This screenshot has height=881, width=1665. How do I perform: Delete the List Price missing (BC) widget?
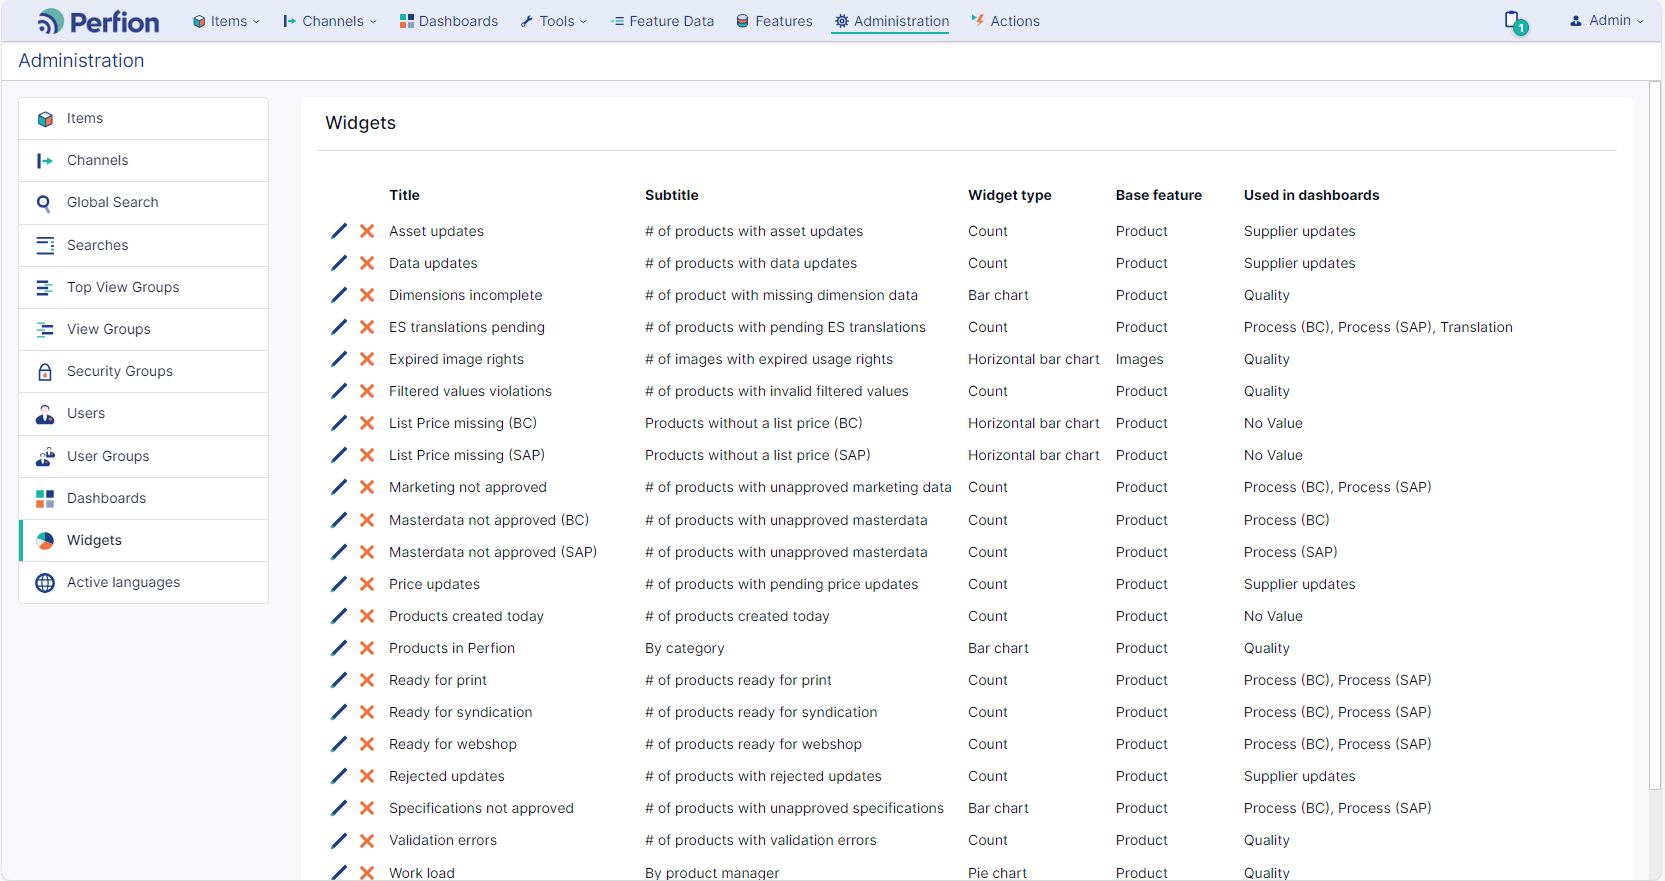tap(367, 423)
